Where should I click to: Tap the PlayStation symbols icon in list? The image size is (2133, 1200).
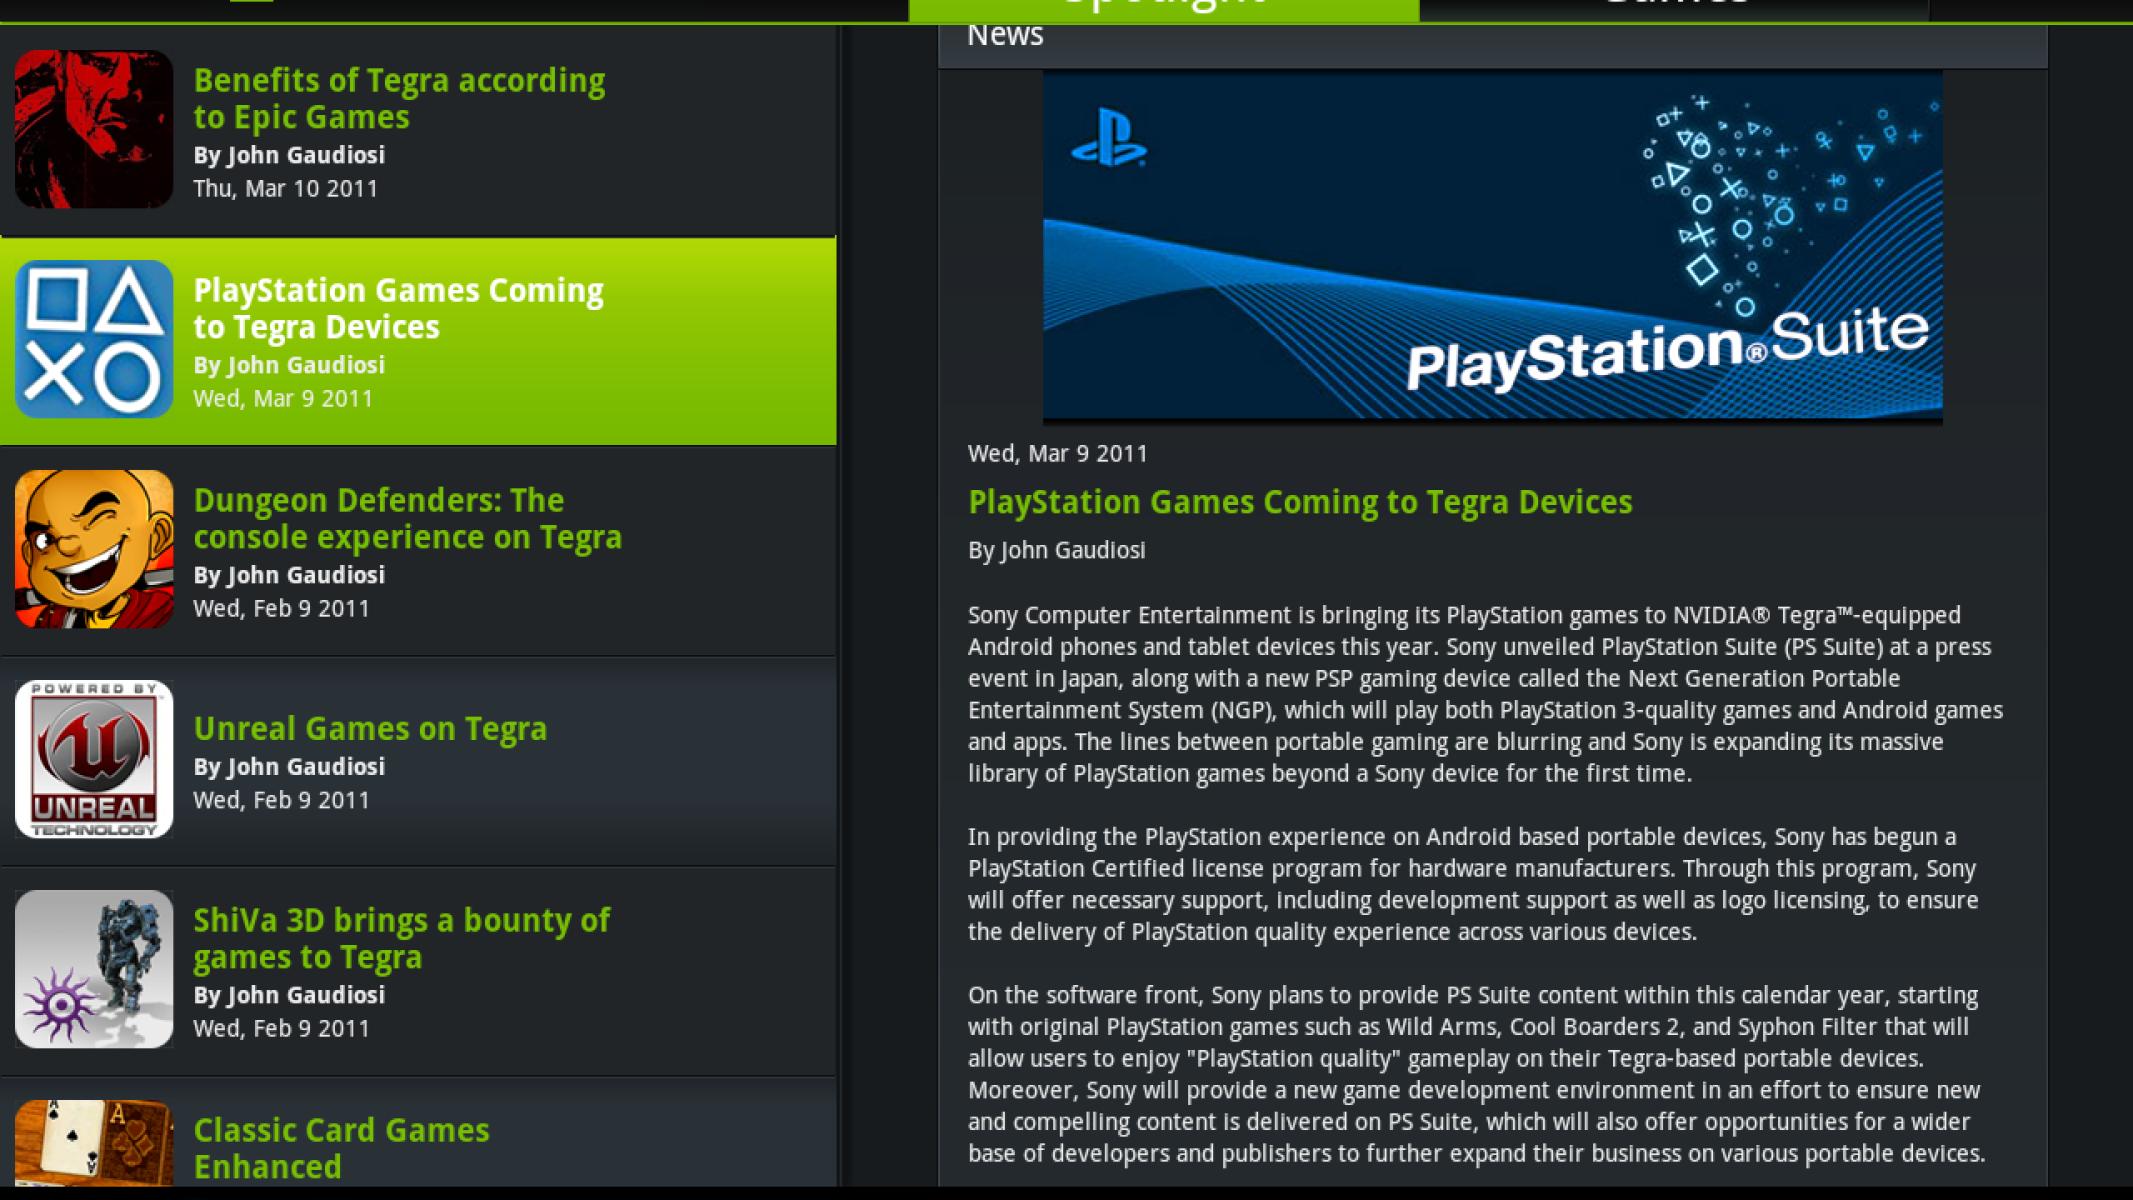(94, 339)
